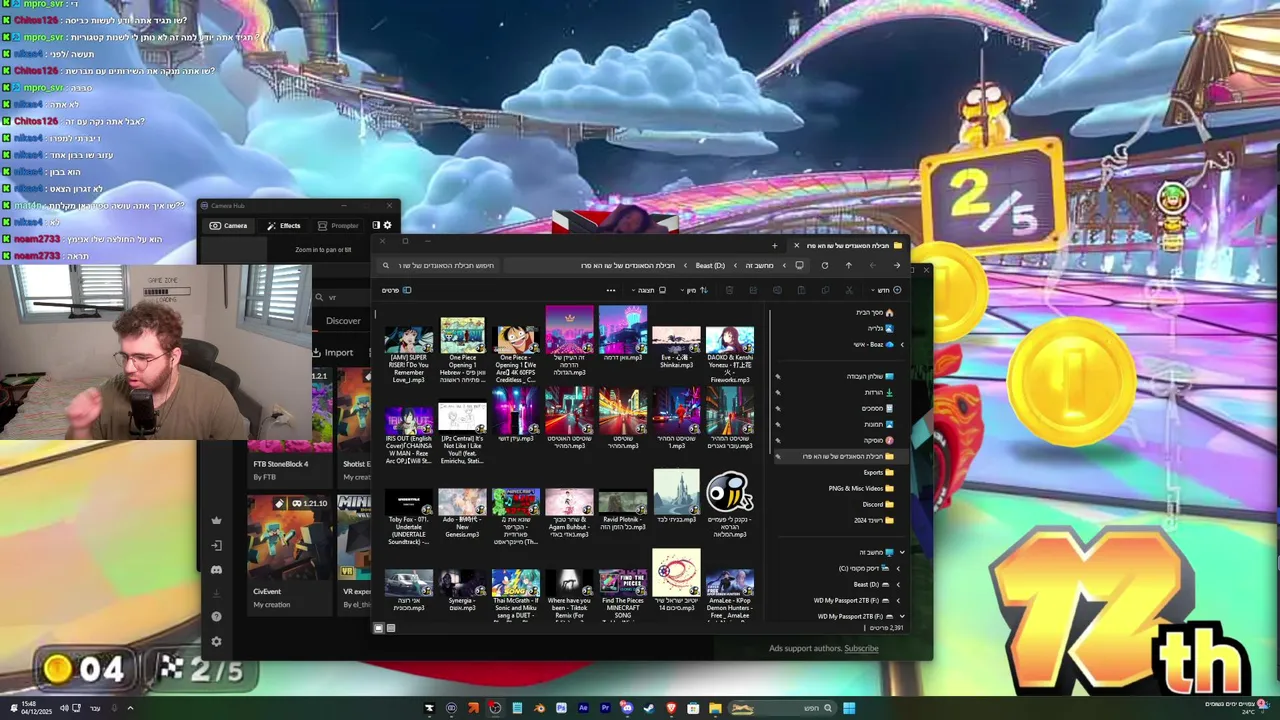
Task: Show hidden system tray icons chevron
Action: 130,708
